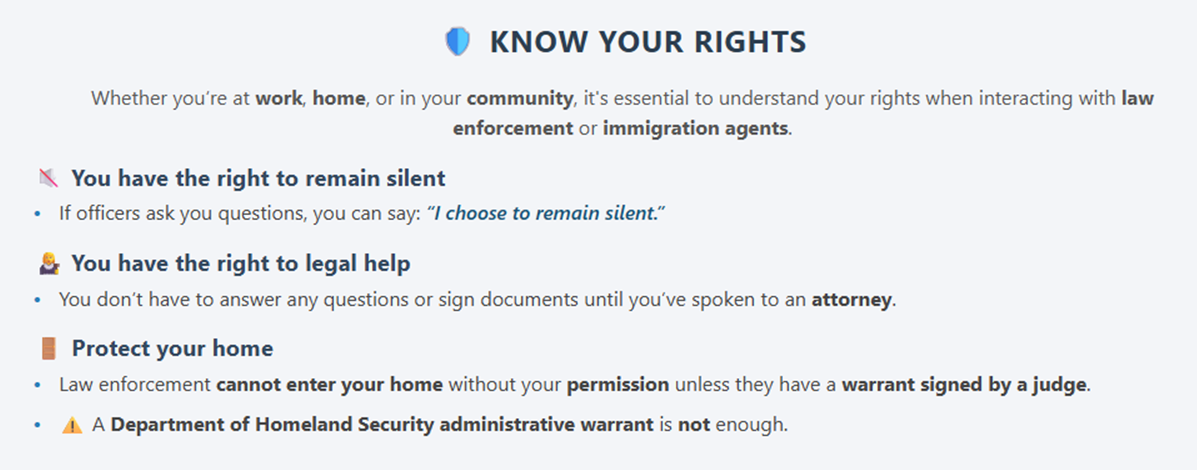Click the bold word "not" in the warning line
This screenshot has height=470, width=1197.
click(x=694, y=425)
